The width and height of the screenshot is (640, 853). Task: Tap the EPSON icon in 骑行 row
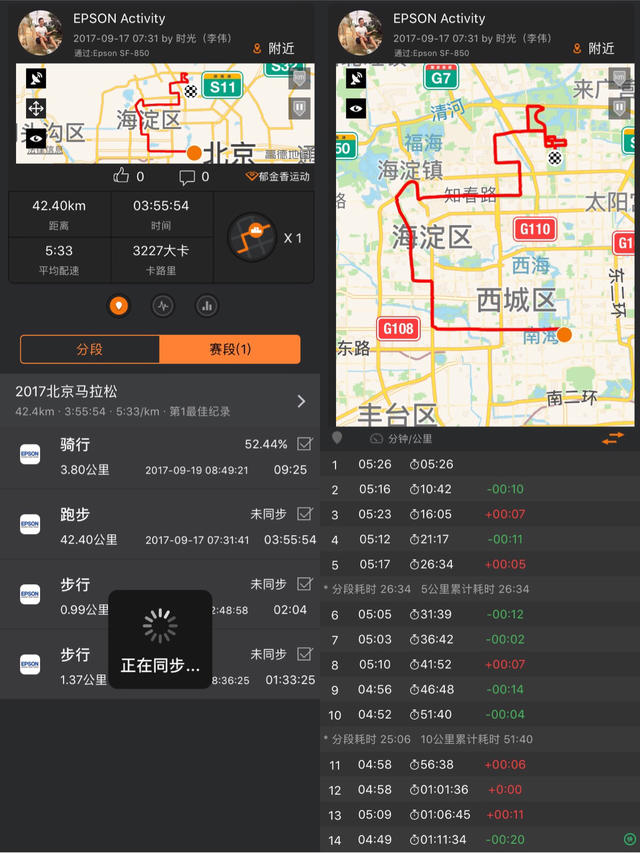30,454
